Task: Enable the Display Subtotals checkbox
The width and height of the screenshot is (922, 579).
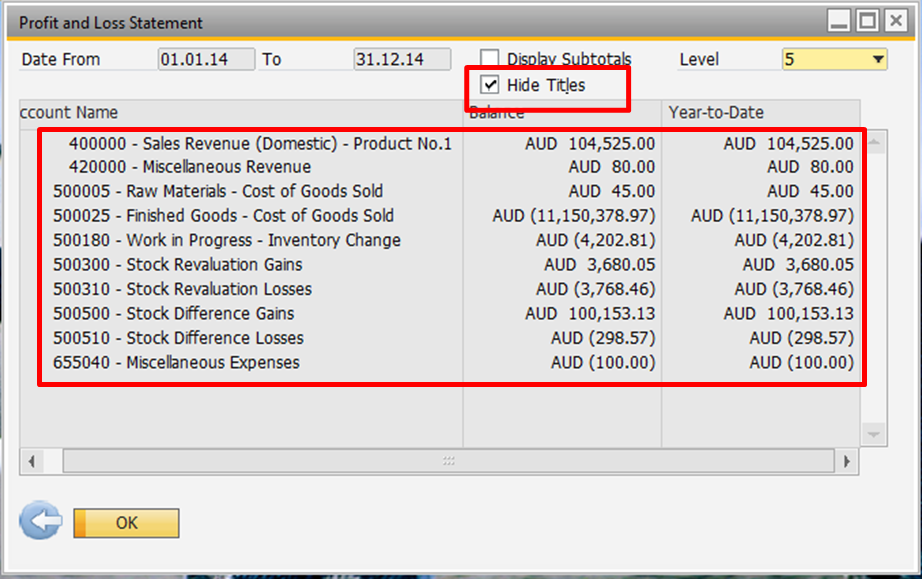Action: point(489,58)
